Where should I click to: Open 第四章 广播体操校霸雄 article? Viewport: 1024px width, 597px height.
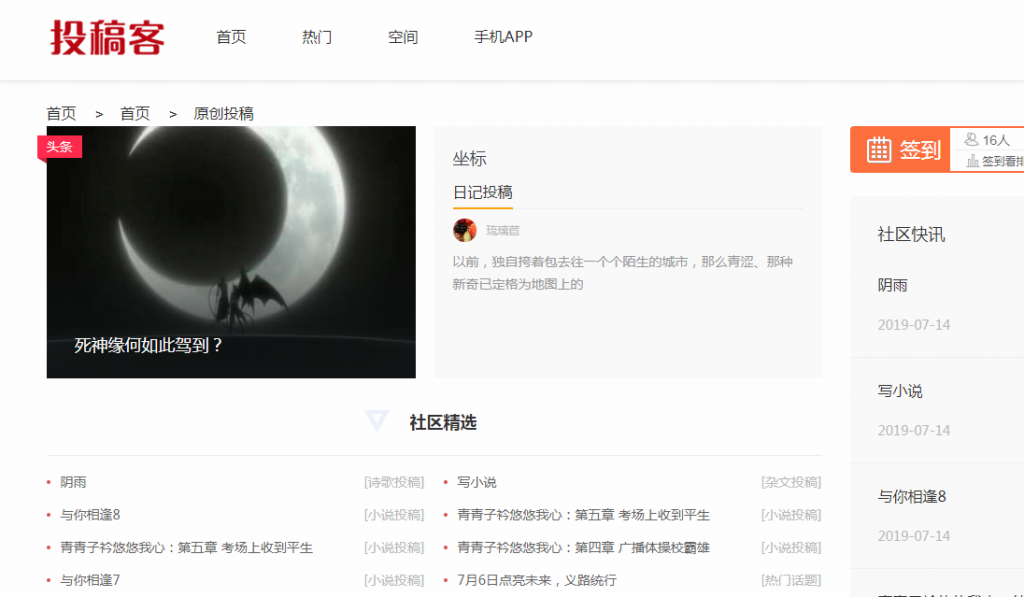pyautogui.click(x=583, y=547)
